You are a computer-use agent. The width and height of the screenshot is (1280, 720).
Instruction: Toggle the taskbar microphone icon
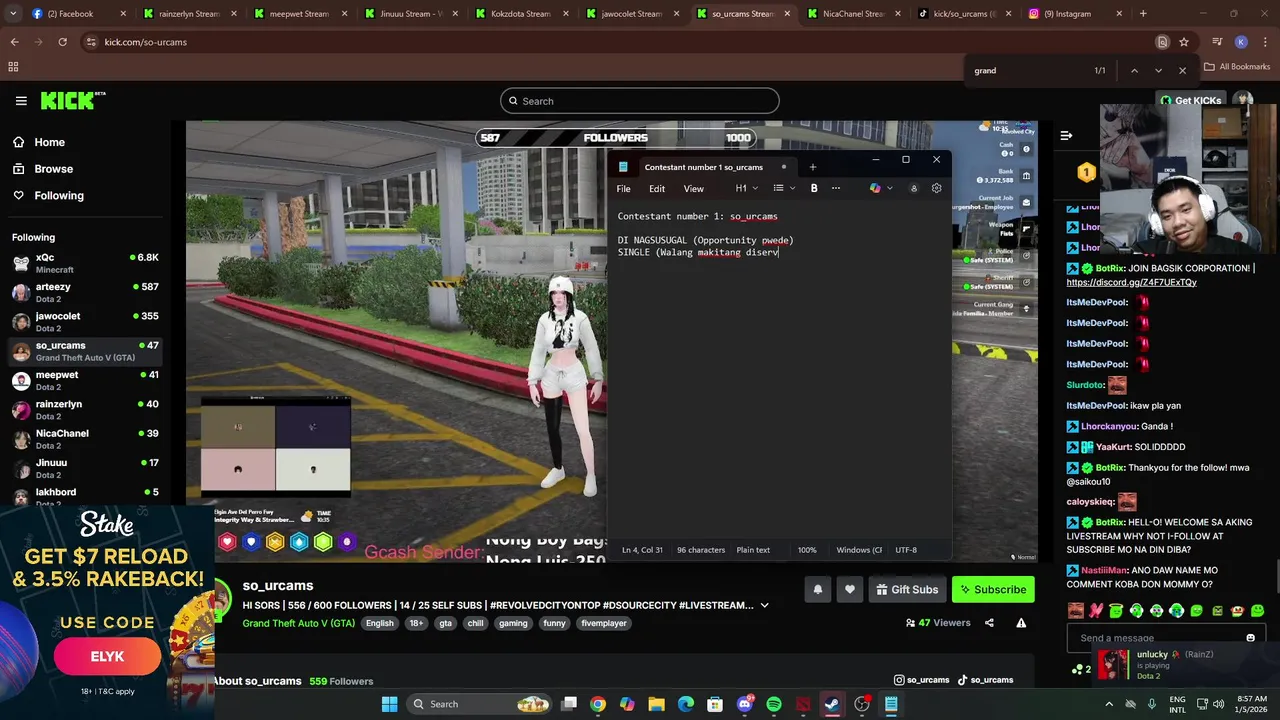1152,704
